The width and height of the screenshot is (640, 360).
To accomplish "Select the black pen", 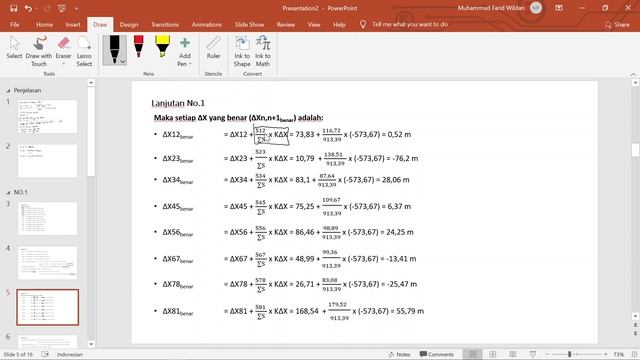I will point(114,50).
